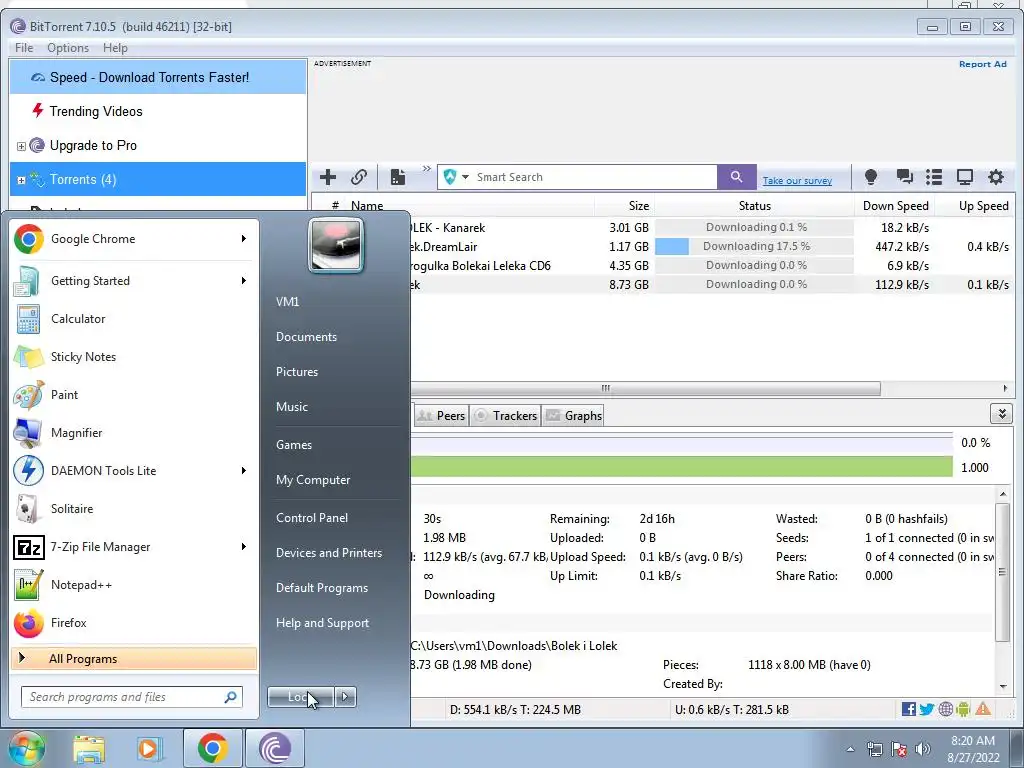The image size is (1024, 768).
Task: Click the Status column header
Action: coord(754,206)
